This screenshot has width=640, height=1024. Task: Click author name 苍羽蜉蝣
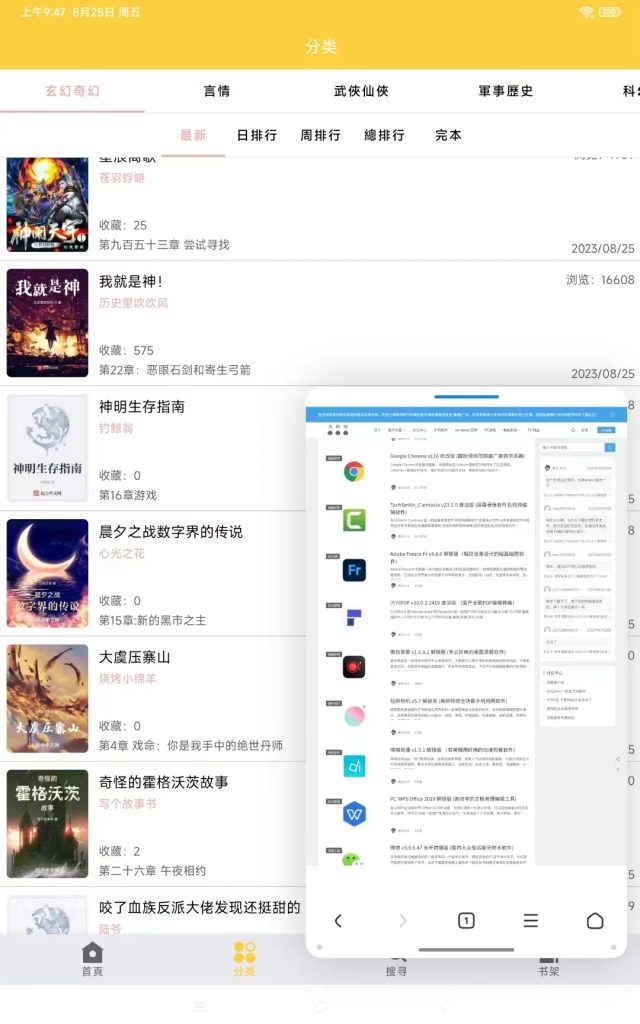pyautogui.click(x=121, y=178)
